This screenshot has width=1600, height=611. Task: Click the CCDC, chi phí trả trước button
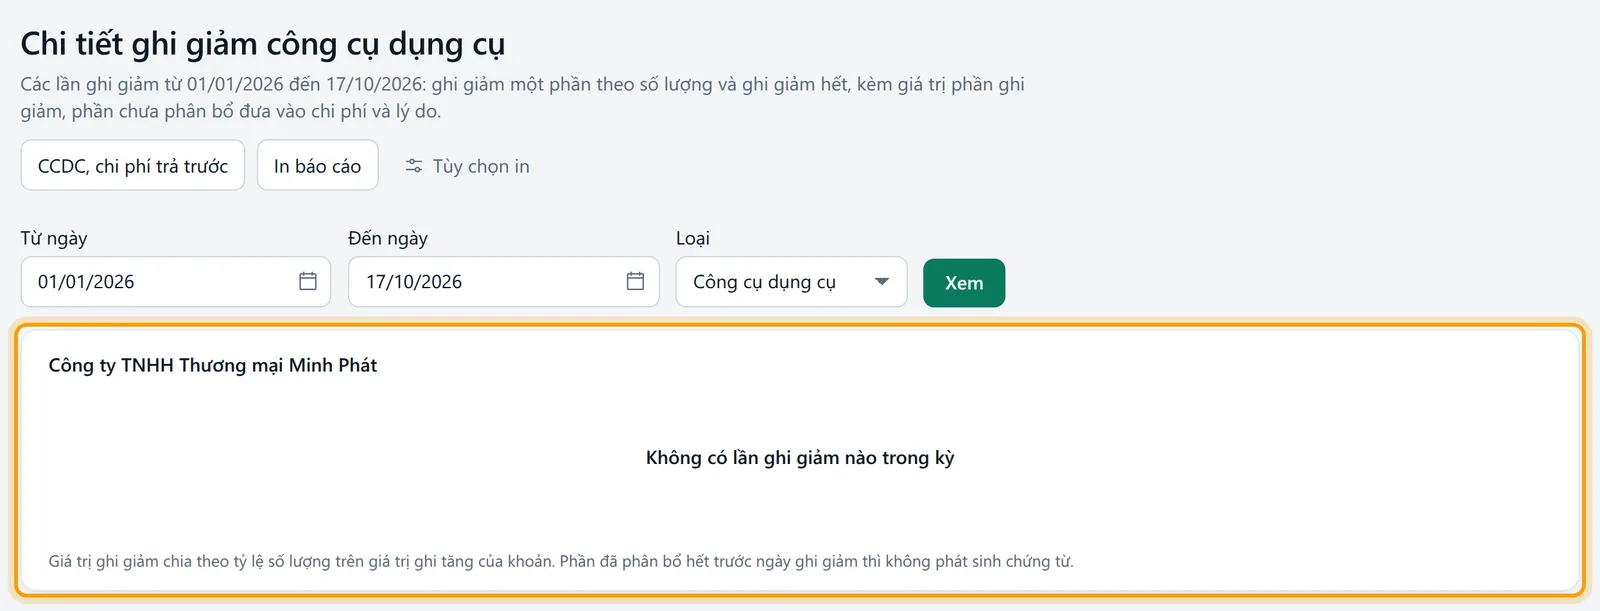[x=133, y=165]
